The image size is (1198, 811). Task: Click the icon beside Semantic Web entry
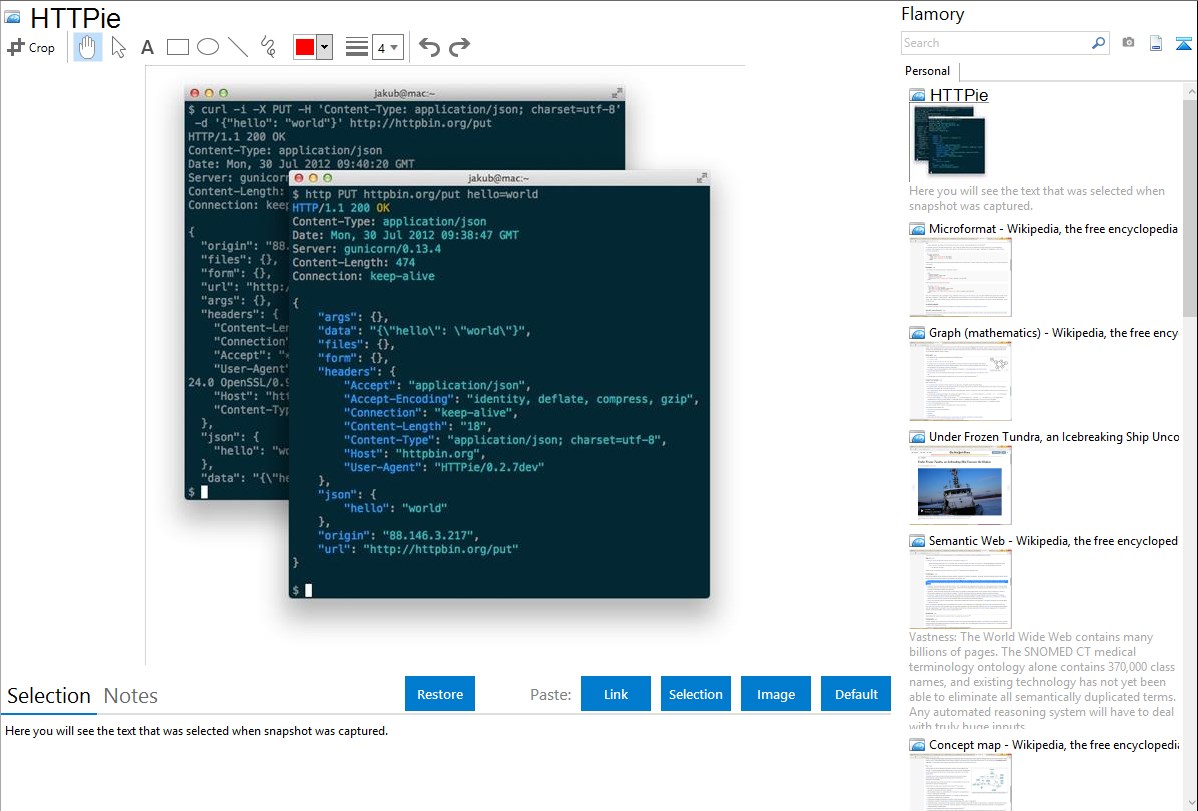(x=918, y=541)
